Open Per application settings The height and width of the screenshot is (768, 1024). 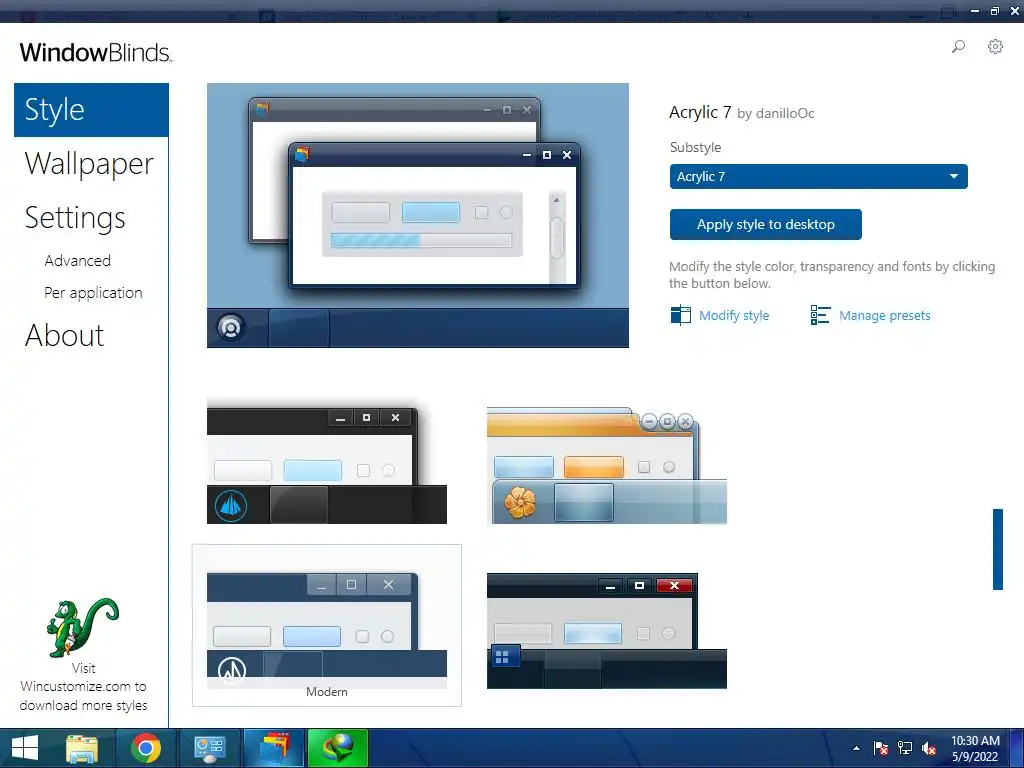[x=93, y=293]
